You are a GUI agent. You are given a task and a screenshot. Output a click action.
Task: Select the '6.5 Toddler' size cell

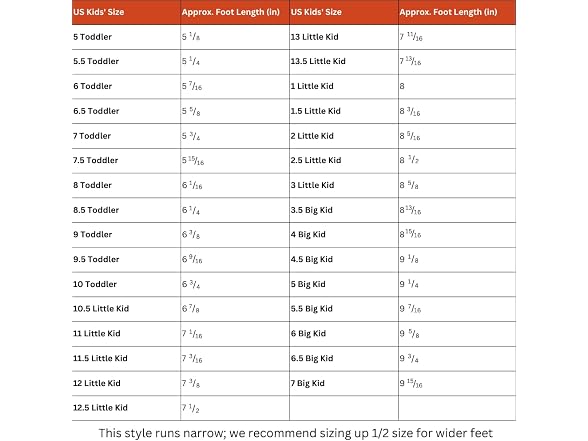click(x=126, y=111)
